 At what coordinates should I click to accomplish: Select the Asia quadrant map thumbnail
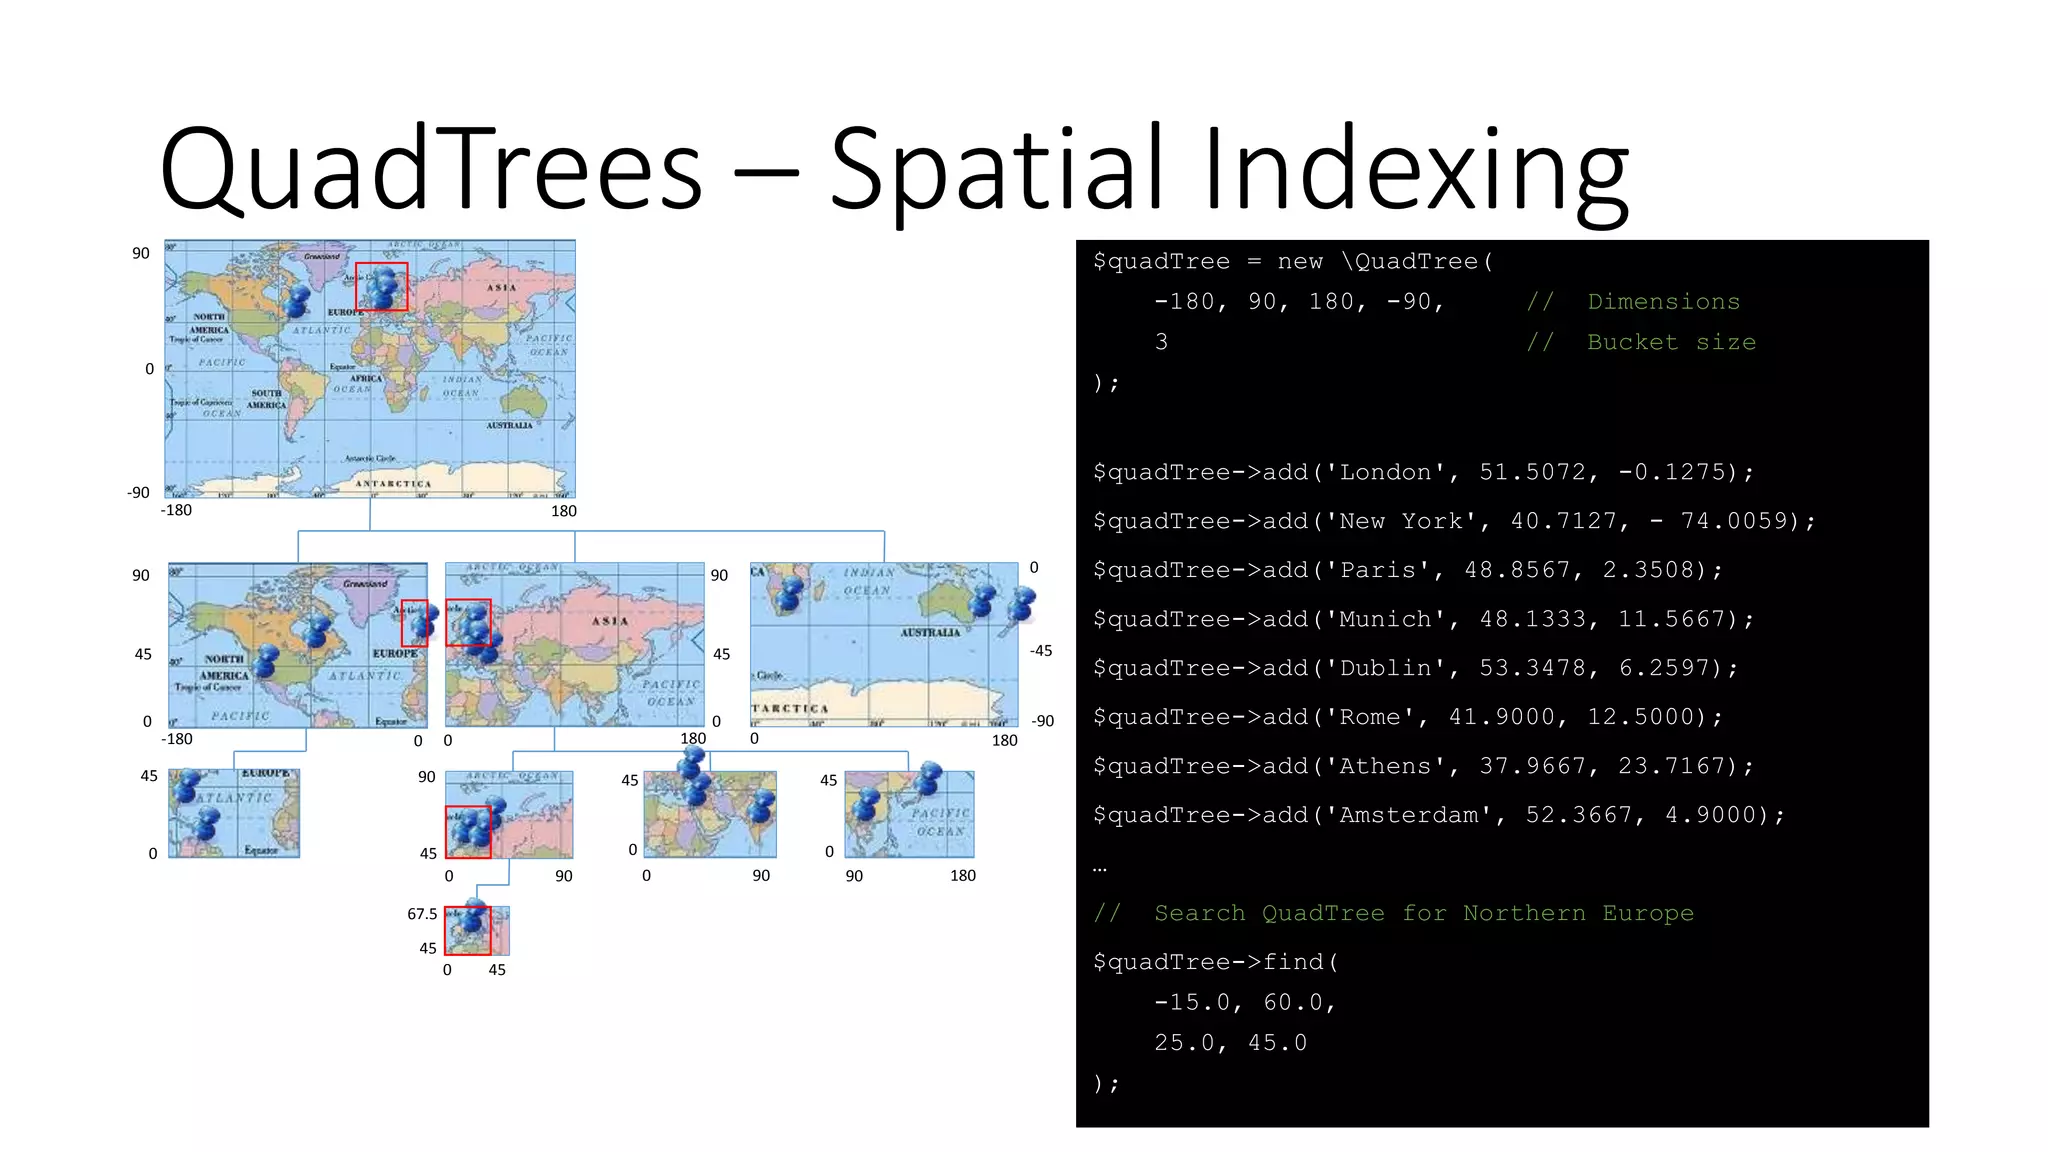point(575,645)
